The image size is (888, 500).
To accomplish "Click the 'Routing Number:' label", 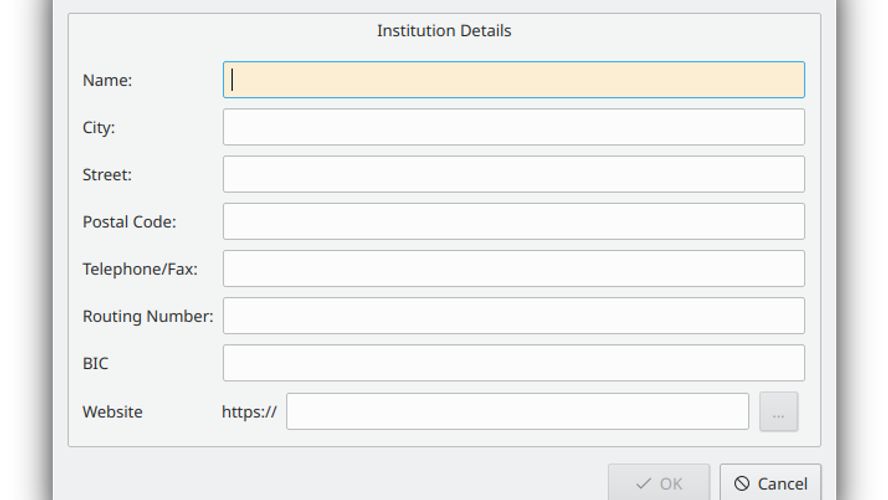I will click(148, 316).
